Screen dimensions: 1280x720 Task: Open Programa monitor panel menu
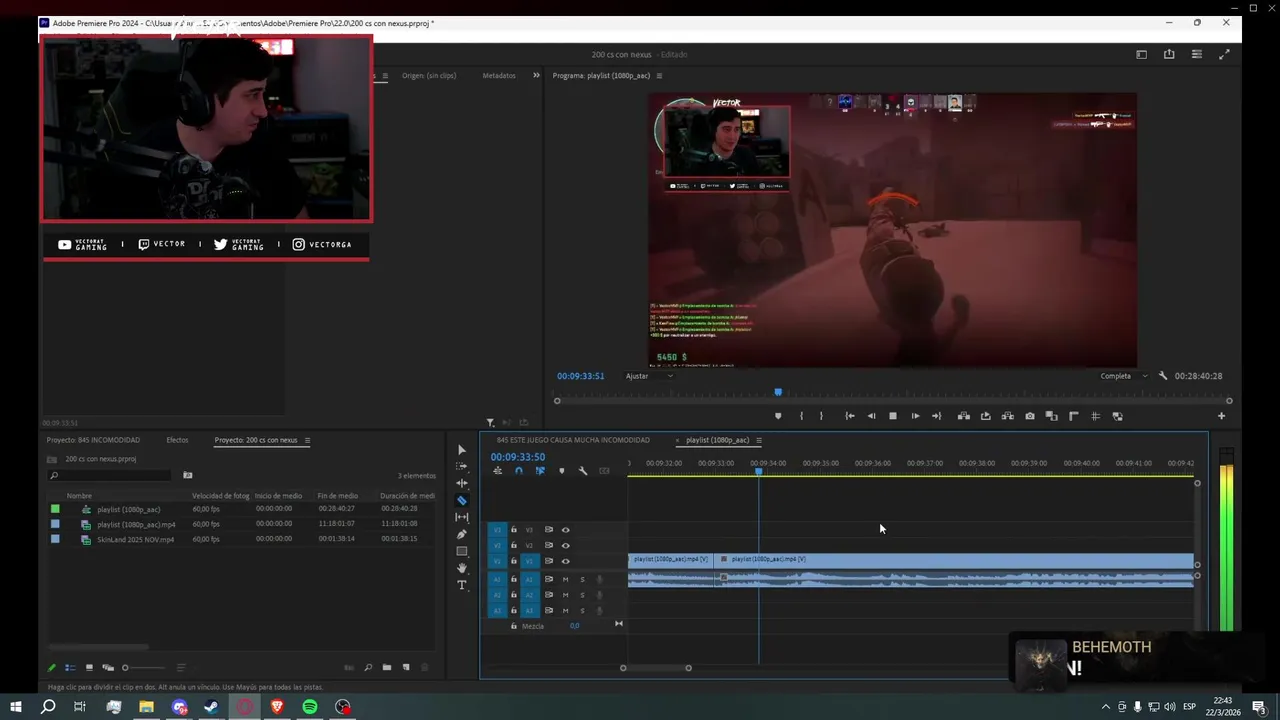[x=659, y=75]
